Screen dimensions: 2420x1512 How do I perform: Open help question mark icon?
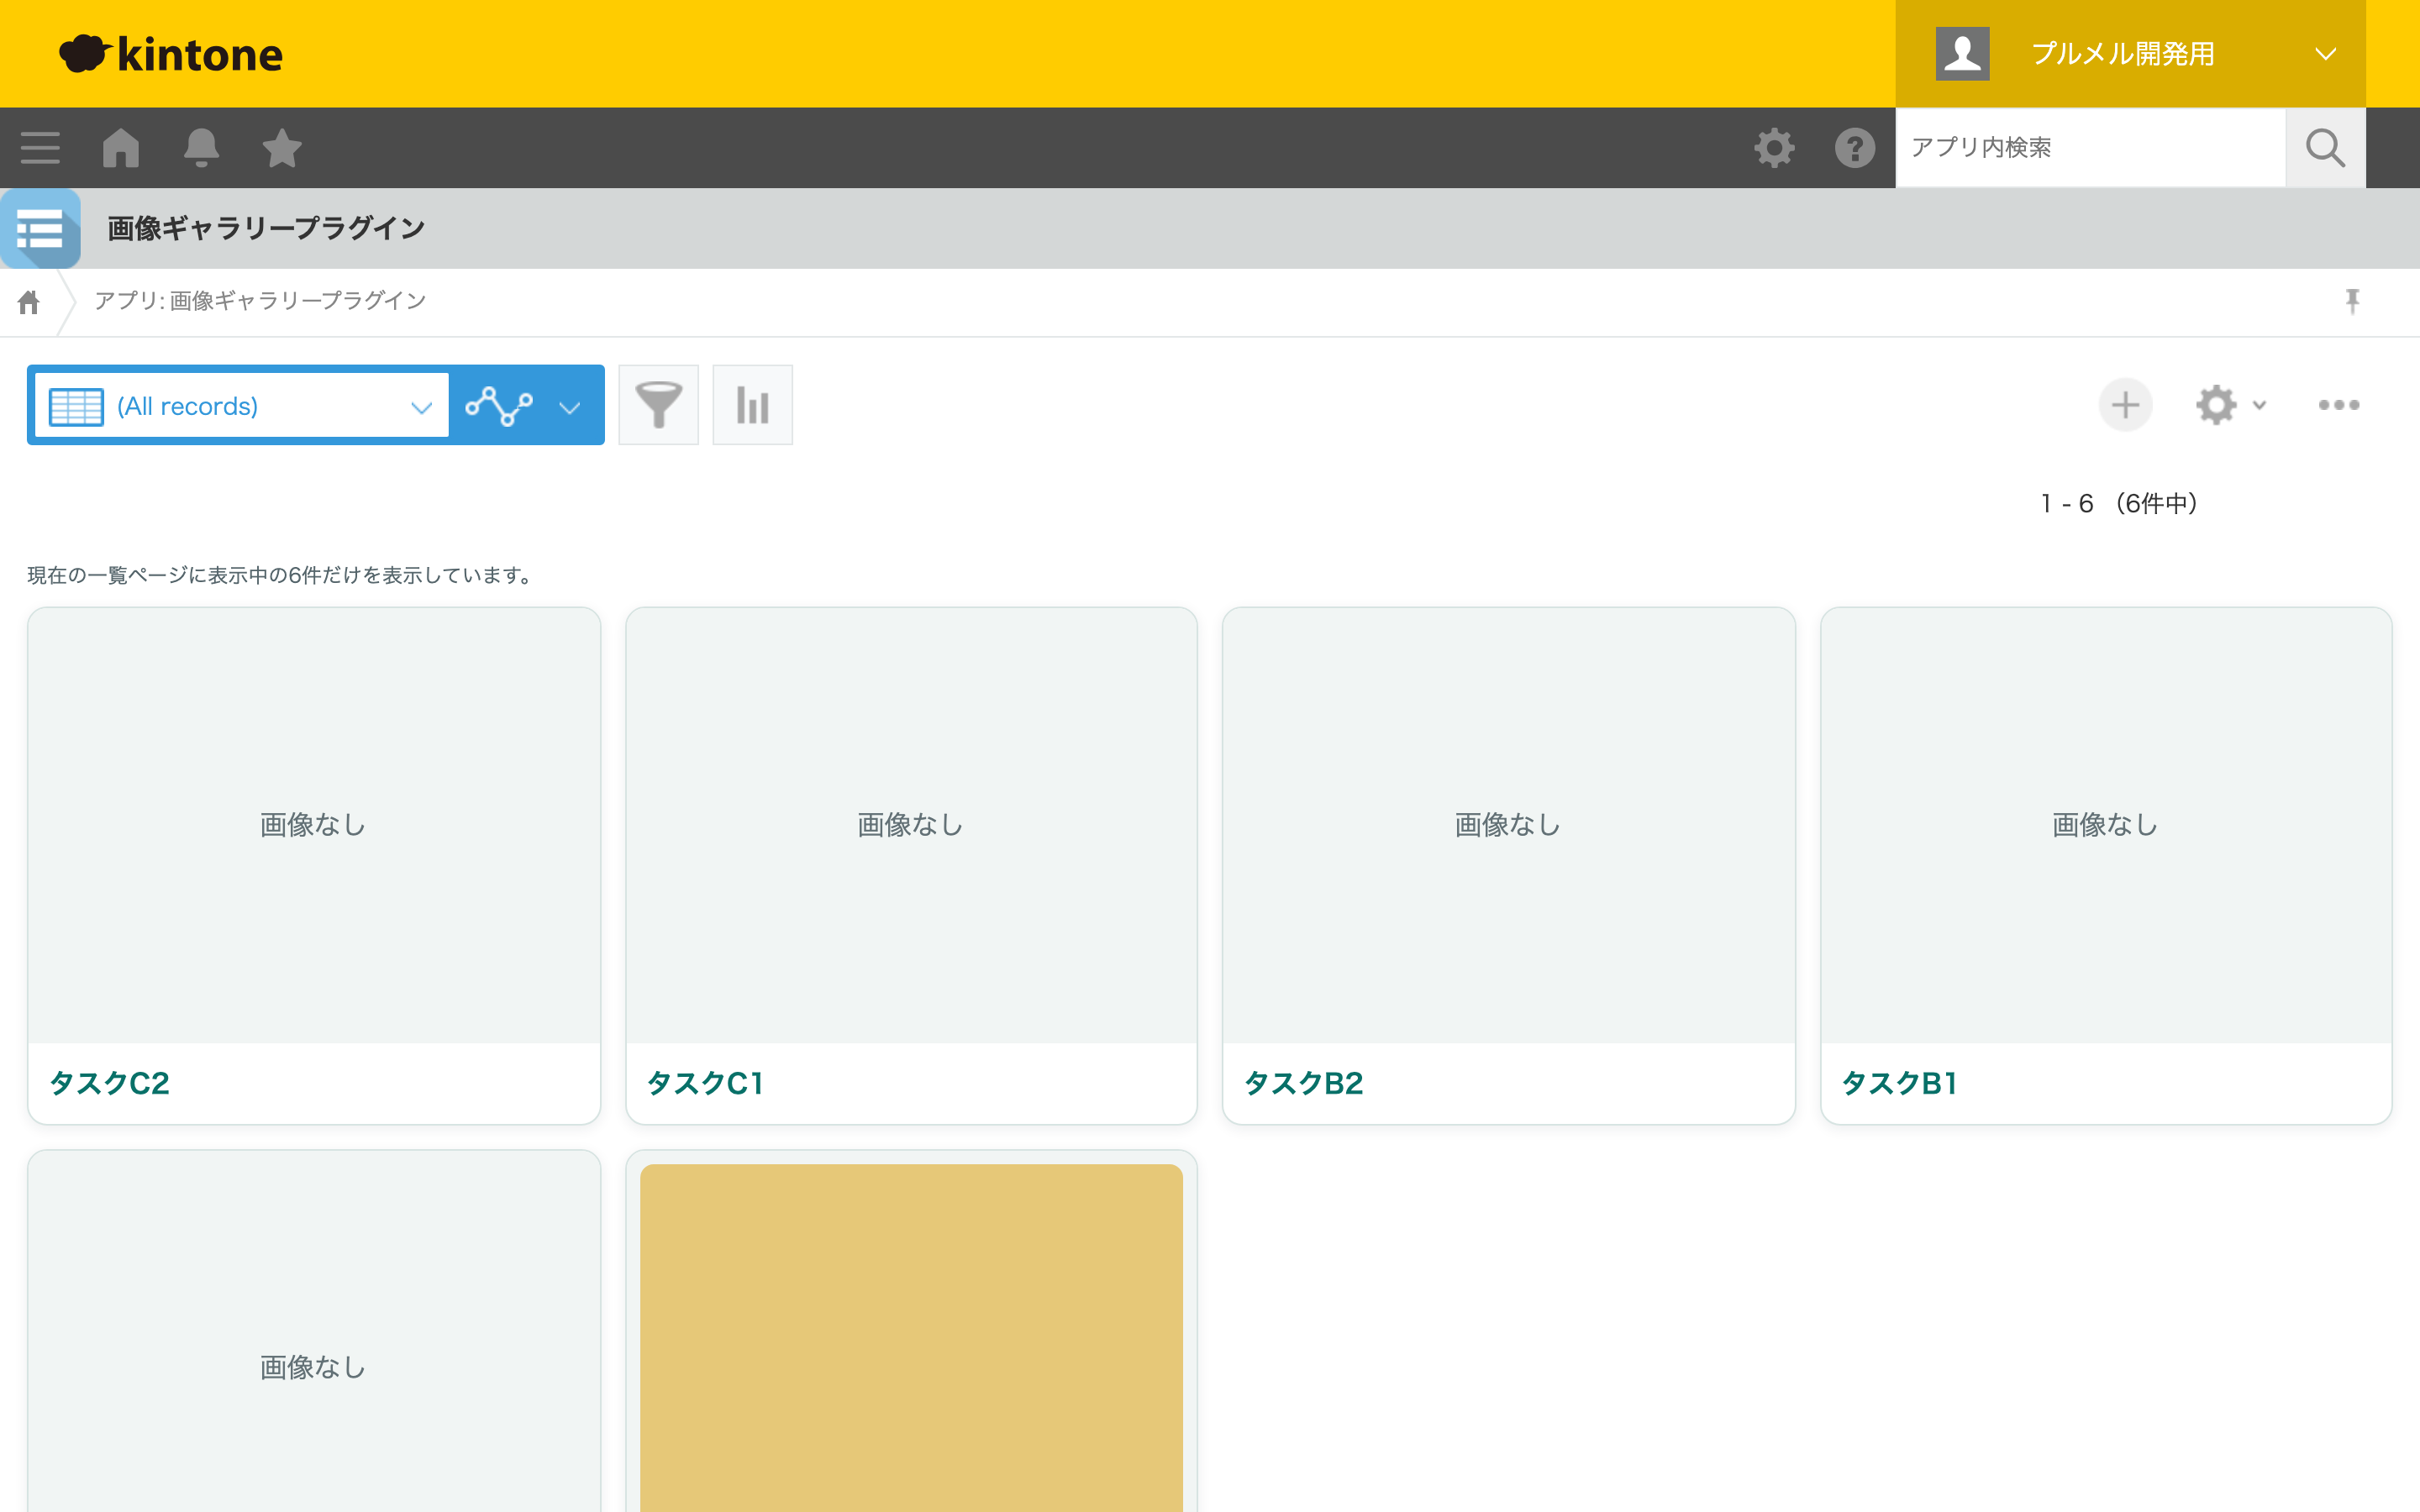[1855, 148]
